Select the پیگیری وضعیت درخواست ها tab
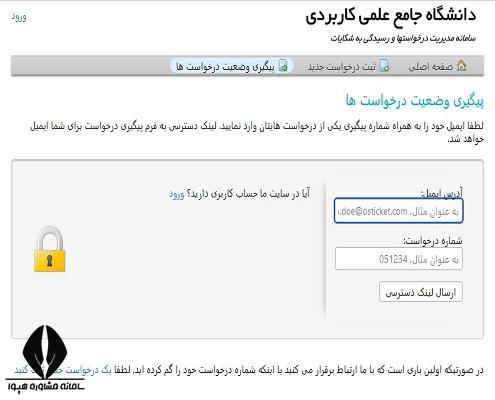 [232, 66]
